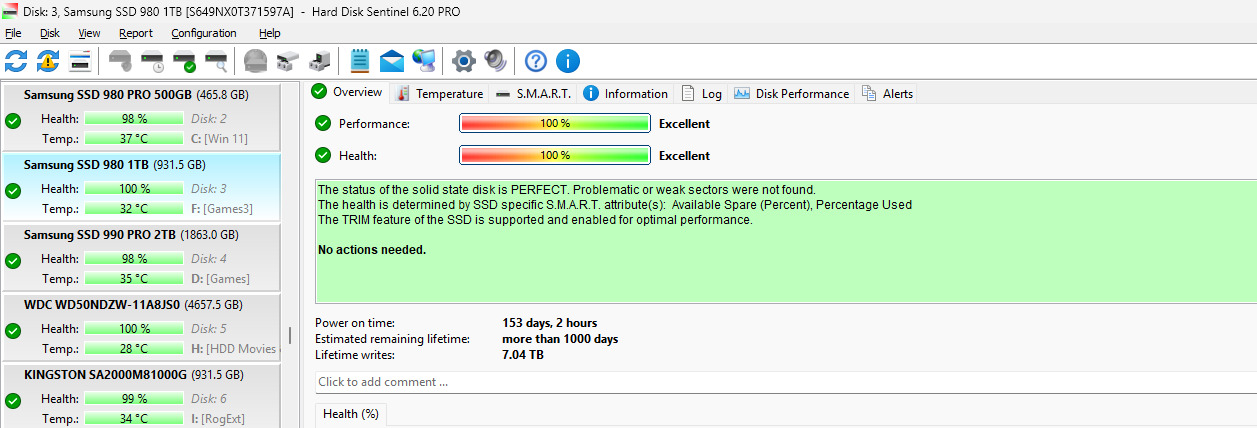Click the 99 % health bar of KINGSTON disk
The width and height of the screenshot is (1257, 428).
pos(134,399)
